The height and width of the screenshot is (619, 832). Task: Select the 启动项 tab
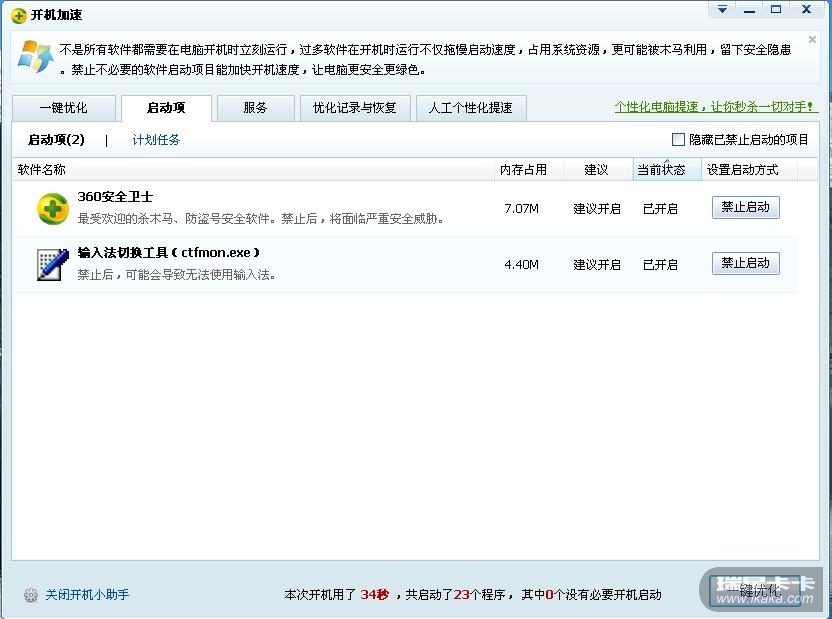point(166,108)
